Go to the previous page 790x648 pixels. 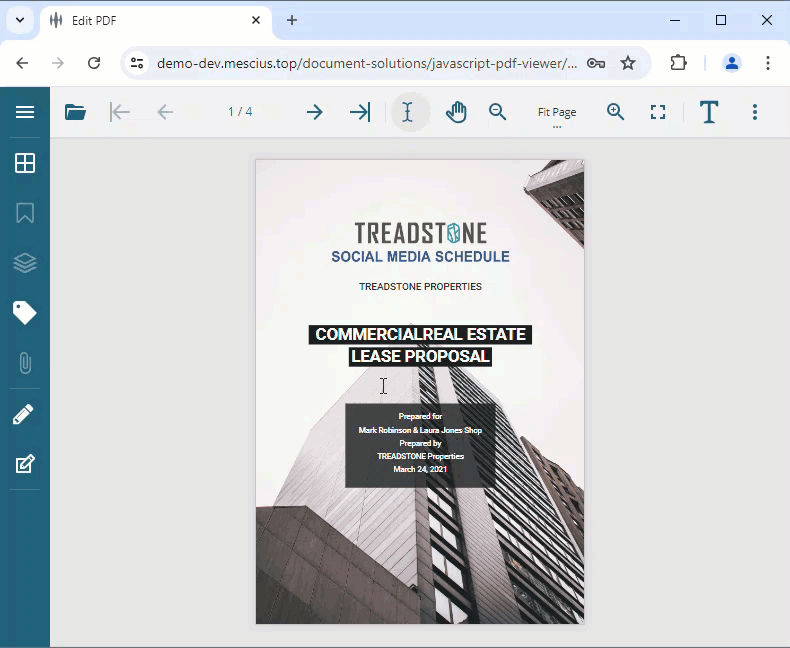(x=165, y=112)
